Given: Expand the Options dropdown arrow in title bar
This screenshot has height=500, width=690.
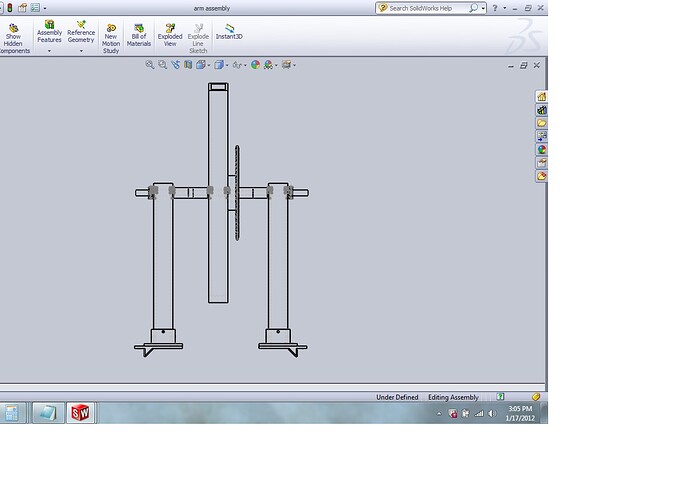Looking at the screenshot, I should [45, 8].
